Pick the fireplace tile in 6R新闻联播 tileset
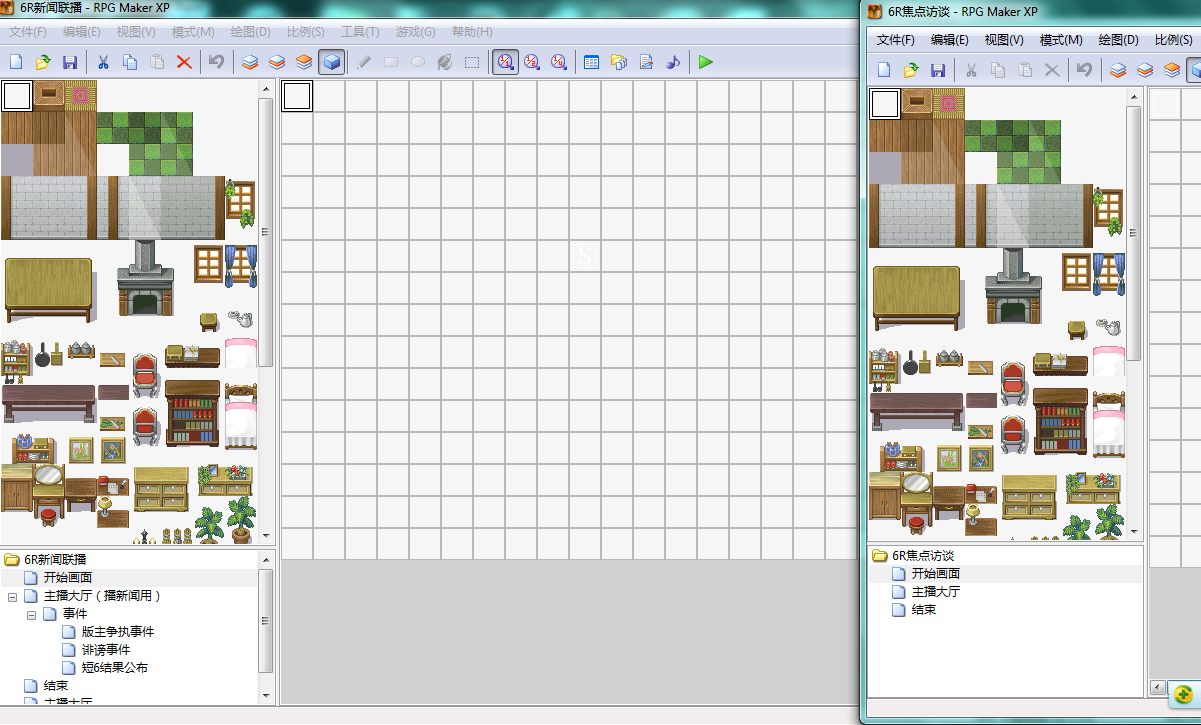Viewport: 1201px width, 725px height. pyautogui.click(x=146, y=277)
